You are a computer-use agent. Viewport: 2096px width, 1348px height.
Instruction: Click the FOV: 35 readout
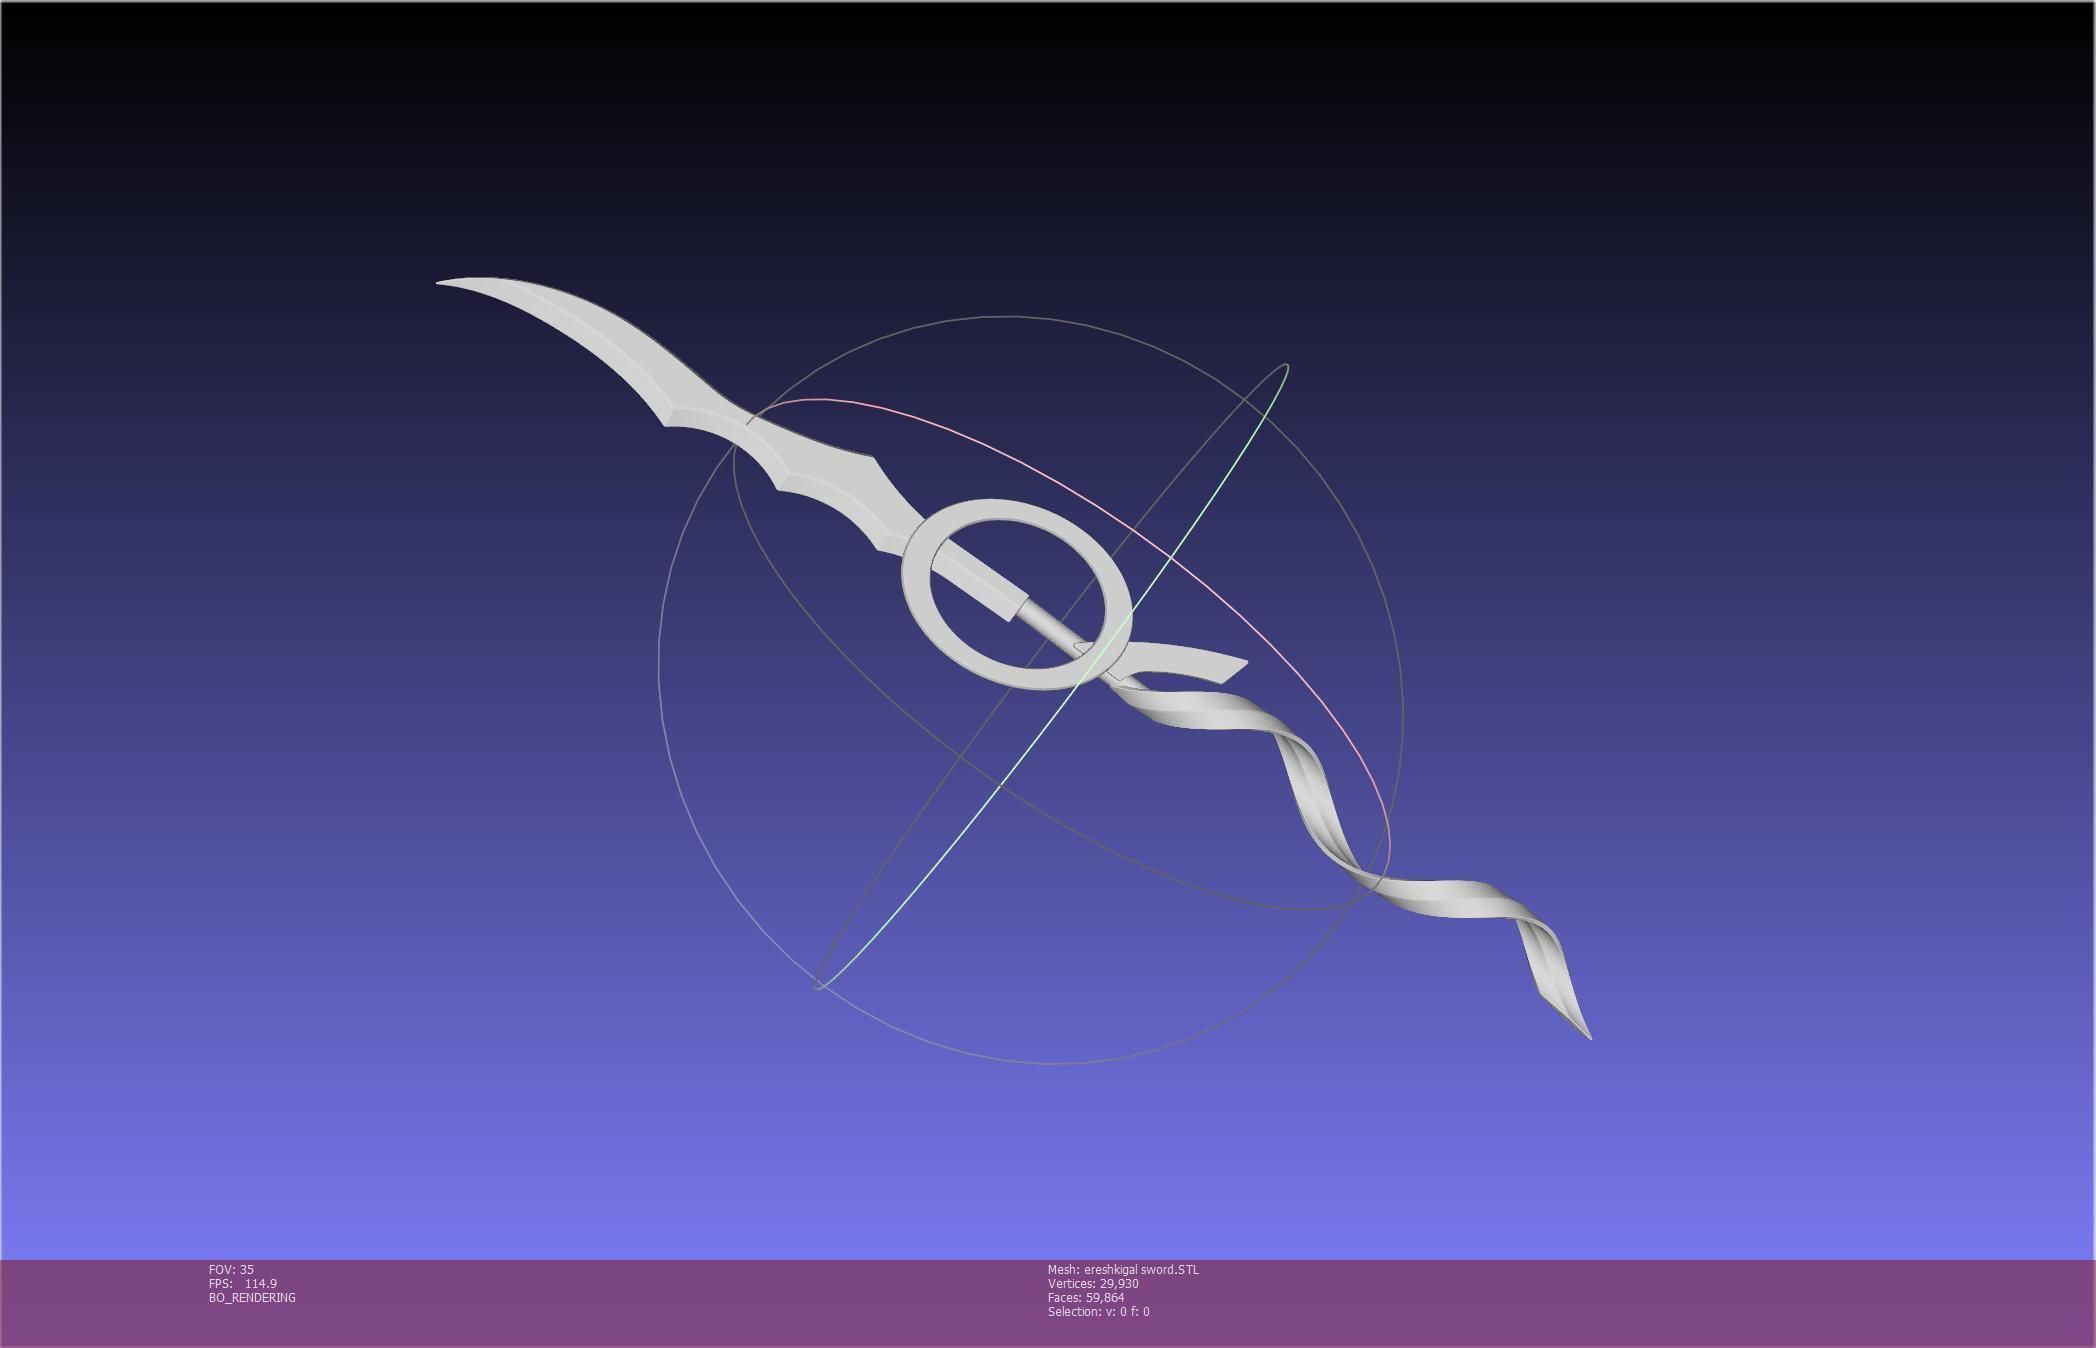click(231, 1270)
